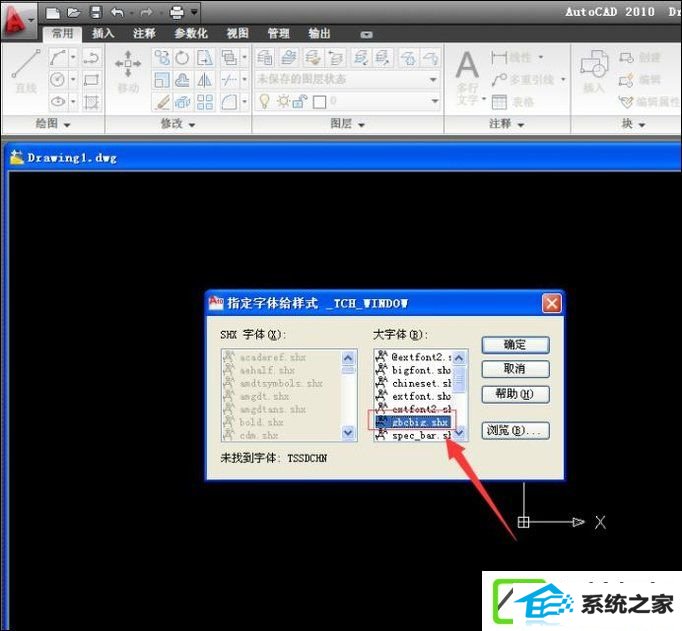The image size is (682, 631).
Task: Switch to the 参数化 ribbon tab
Action: [191, 33]
